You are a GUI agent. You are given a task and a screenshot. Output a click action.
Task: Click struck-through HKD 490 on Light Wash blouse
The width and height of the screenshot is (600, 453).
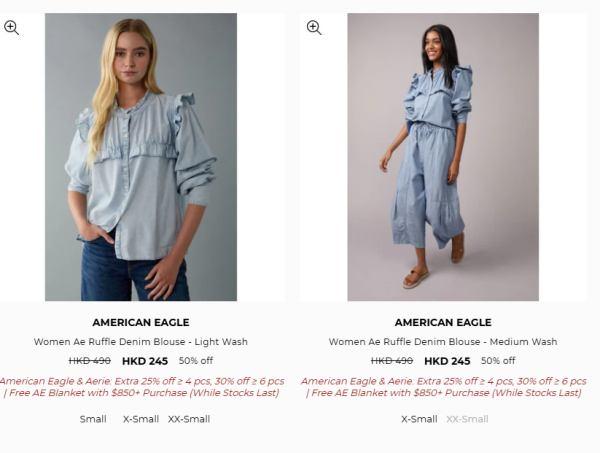(90, 361)
